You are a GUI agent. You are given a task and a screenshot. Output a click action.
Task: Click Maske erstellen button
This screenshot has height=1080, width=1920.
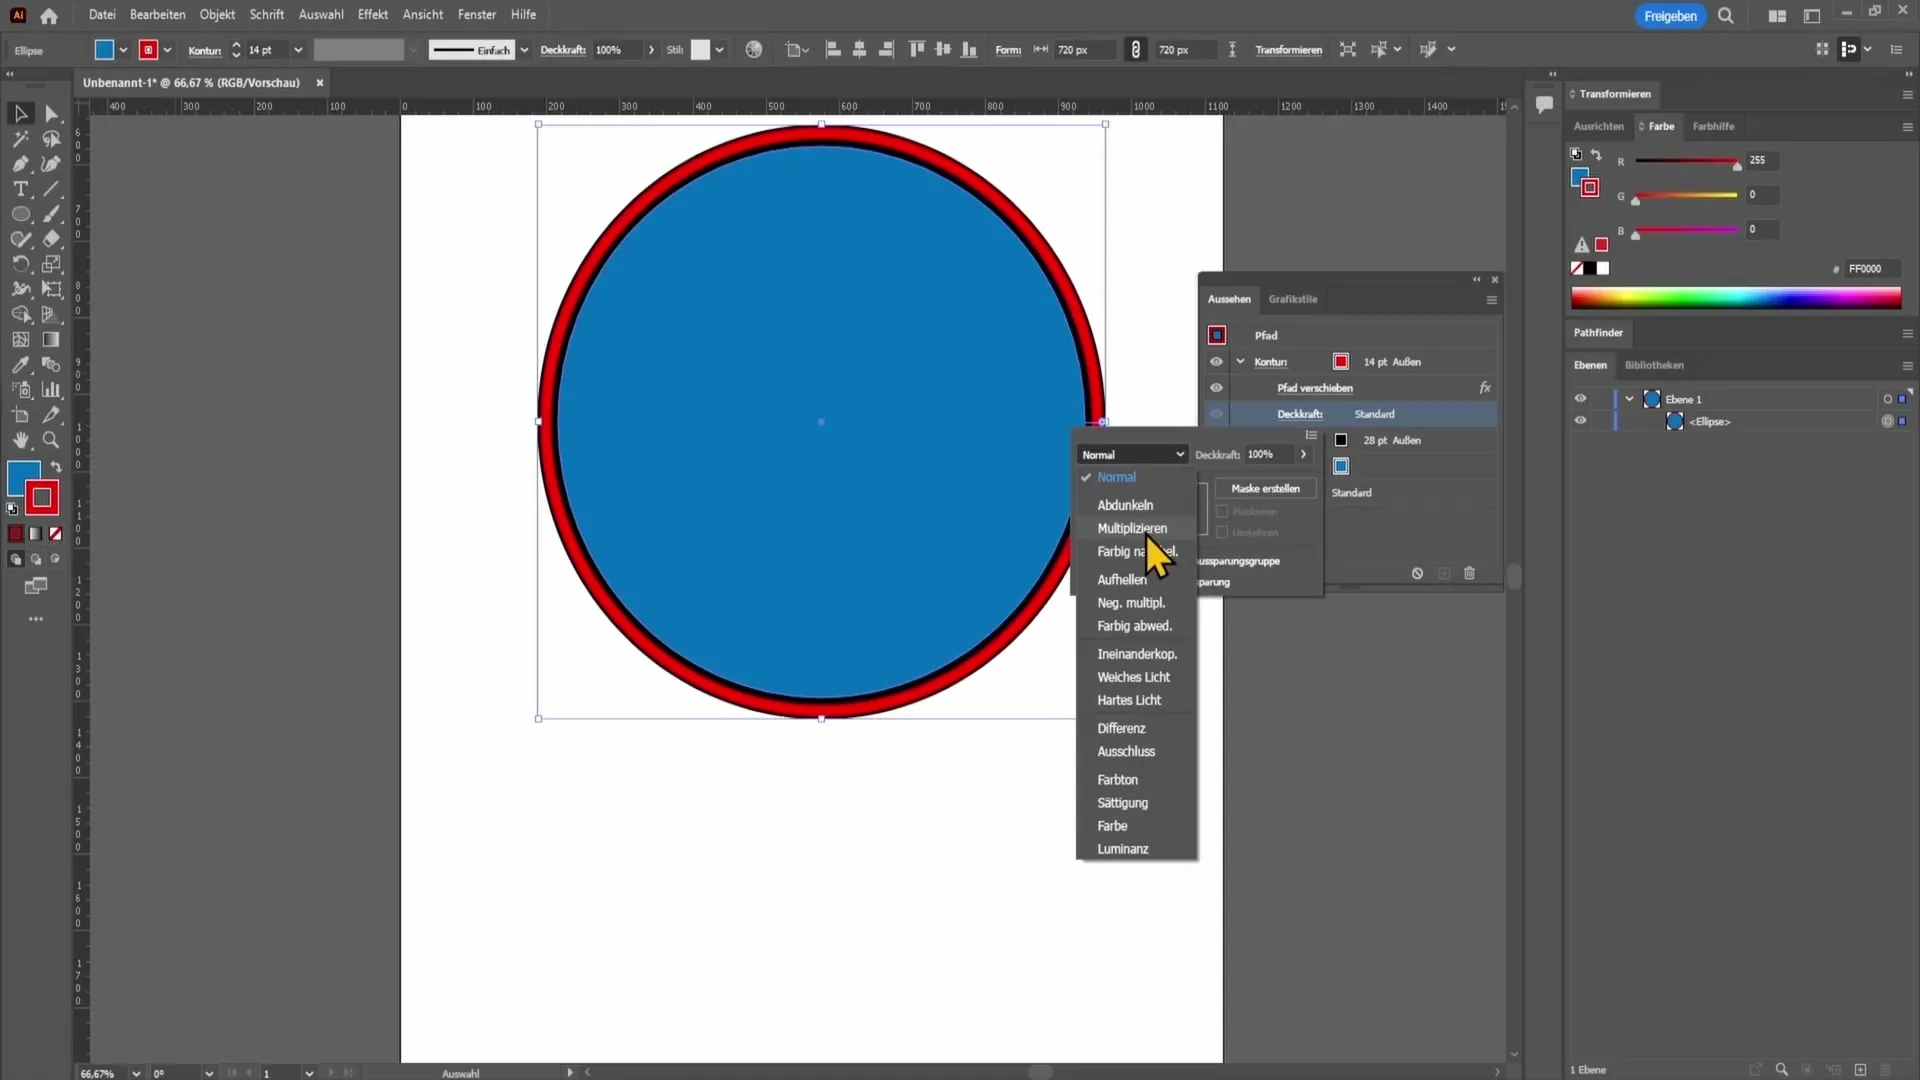(1265, 489)
